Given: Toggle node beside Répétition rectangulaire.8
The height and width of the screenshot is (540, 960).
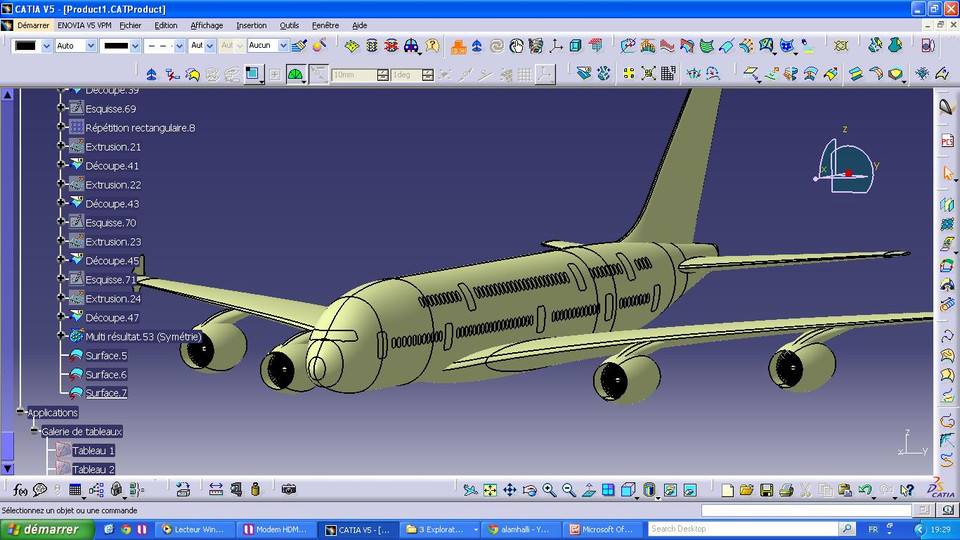Looking at the screenshot, I should (x=61, y=128).
